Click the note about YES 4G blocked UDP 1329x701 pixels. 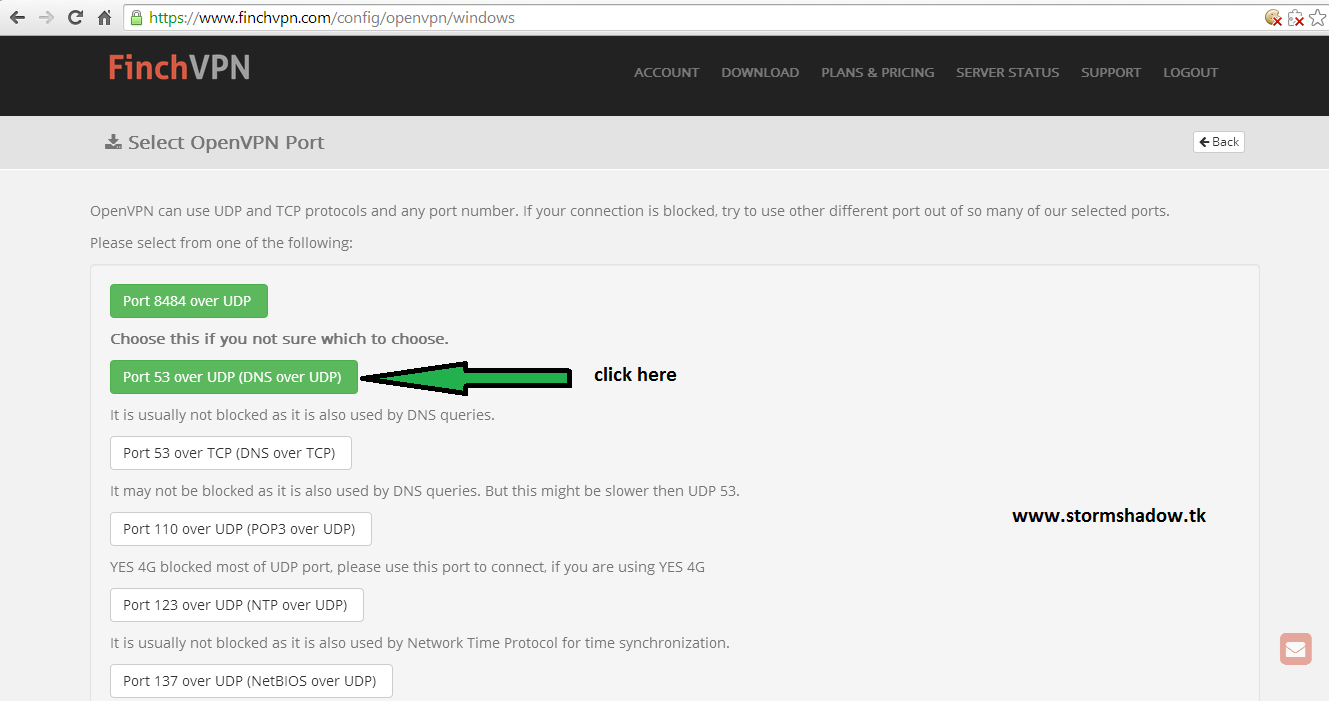(x=407, y=567)
